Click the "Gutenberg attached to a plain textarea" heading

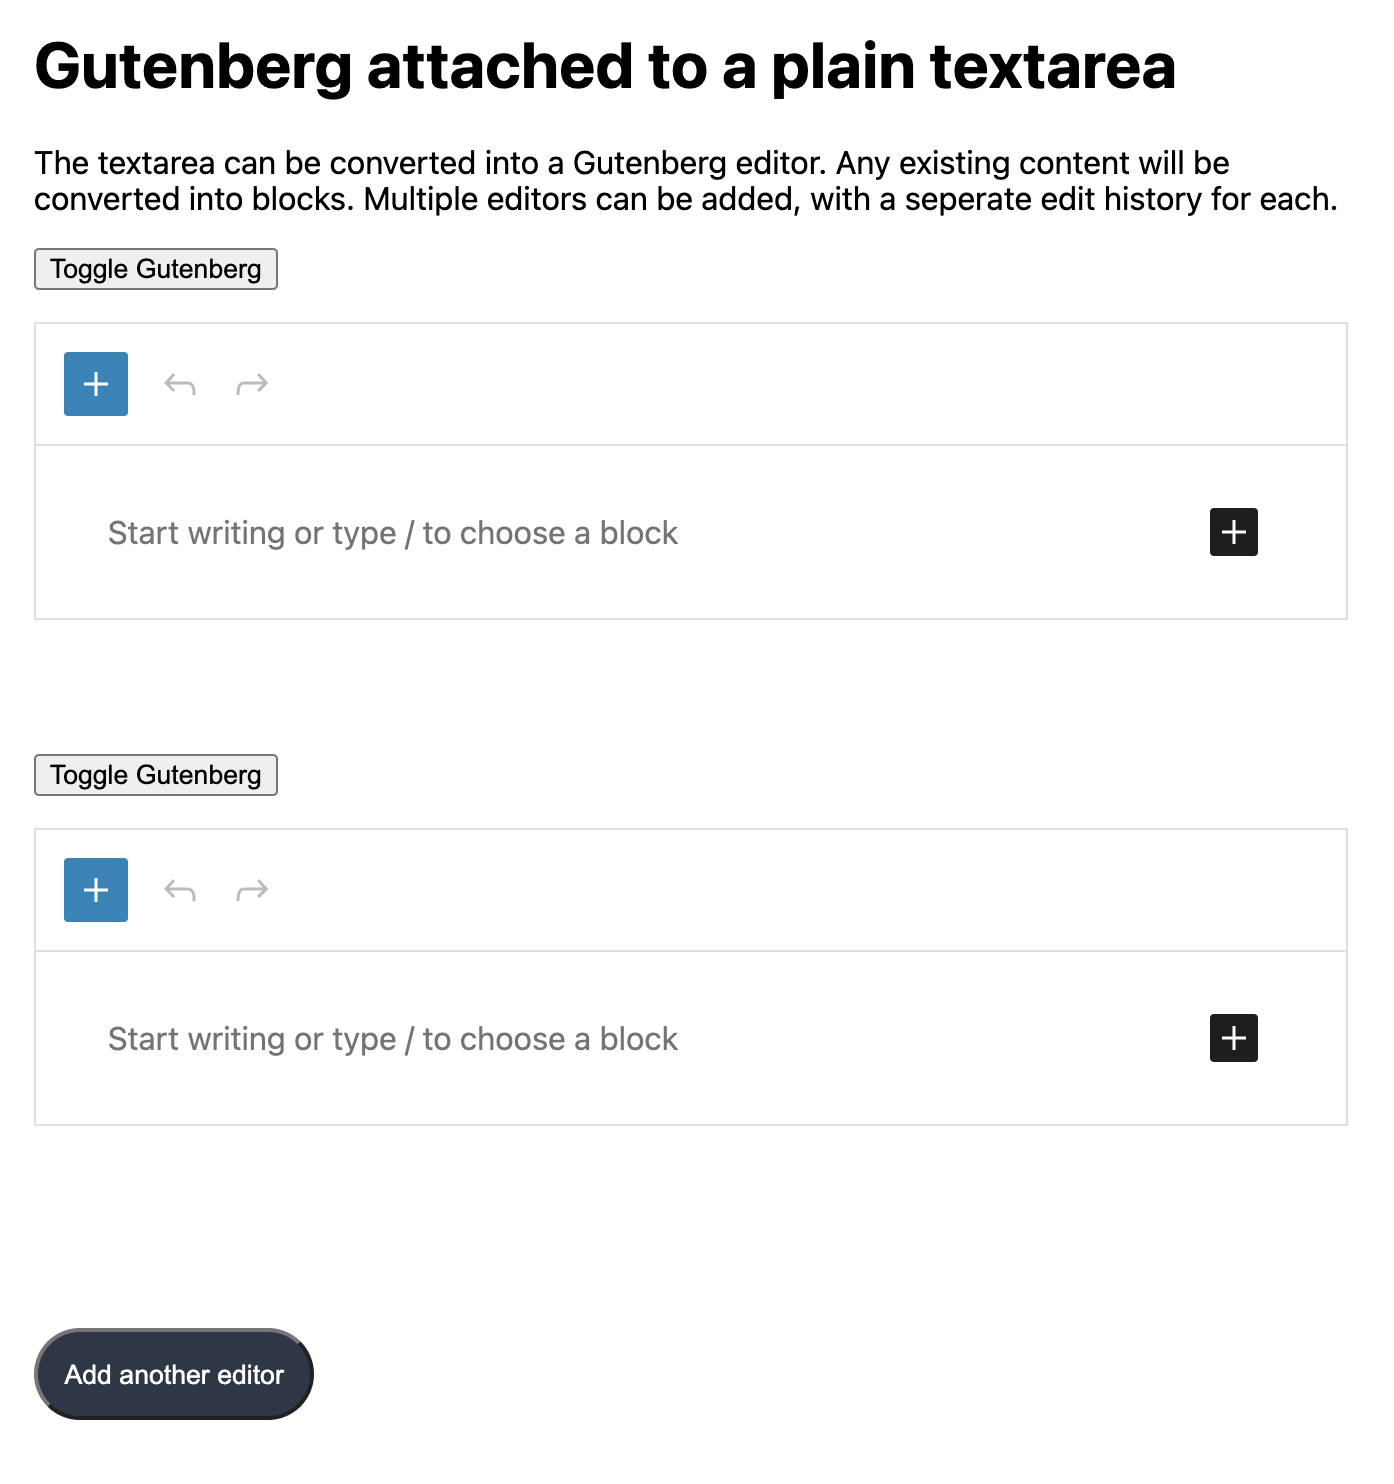coord(604,67)
